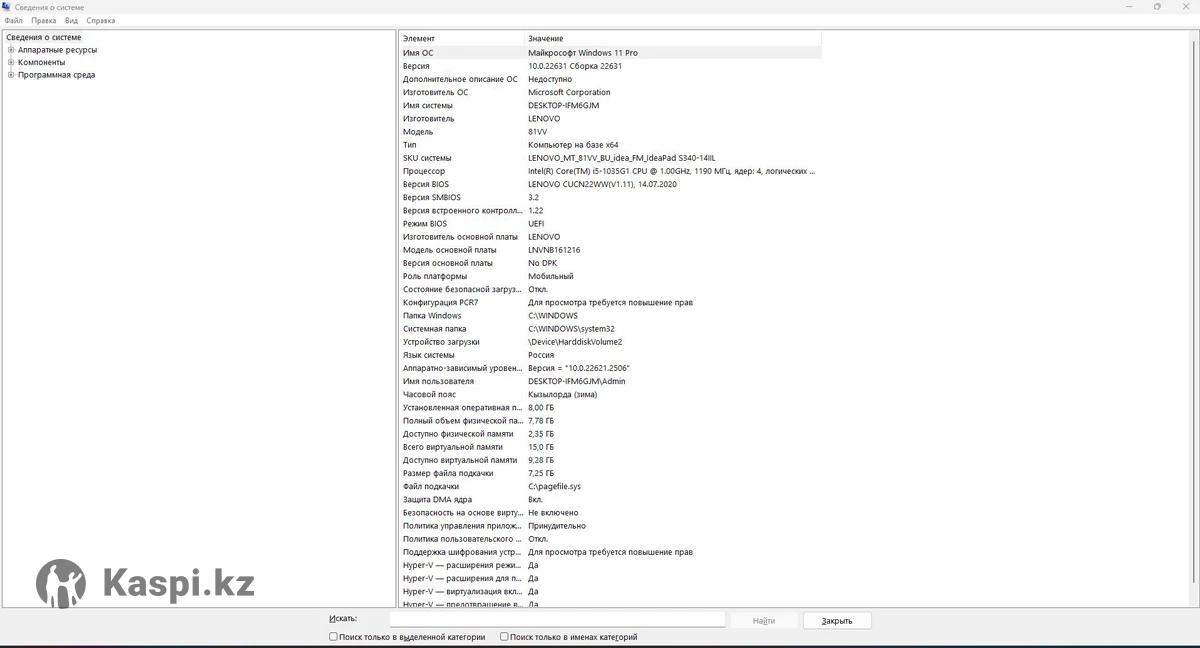Minimize the Сведения о системе window
Viewport: 1200px width, 648px height.
[1128, 6]
